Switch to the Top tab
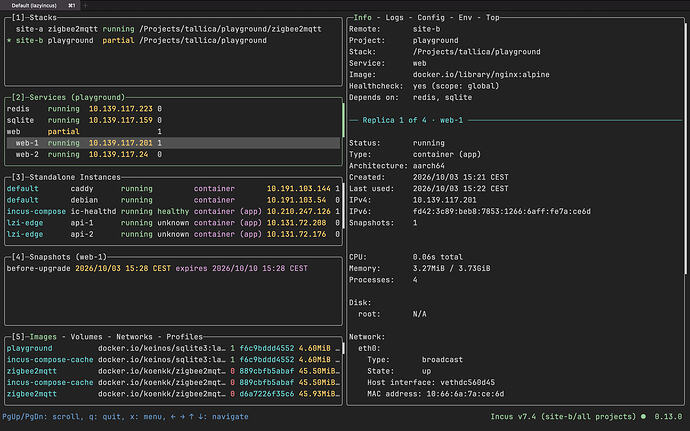 [x=492, y=18]
